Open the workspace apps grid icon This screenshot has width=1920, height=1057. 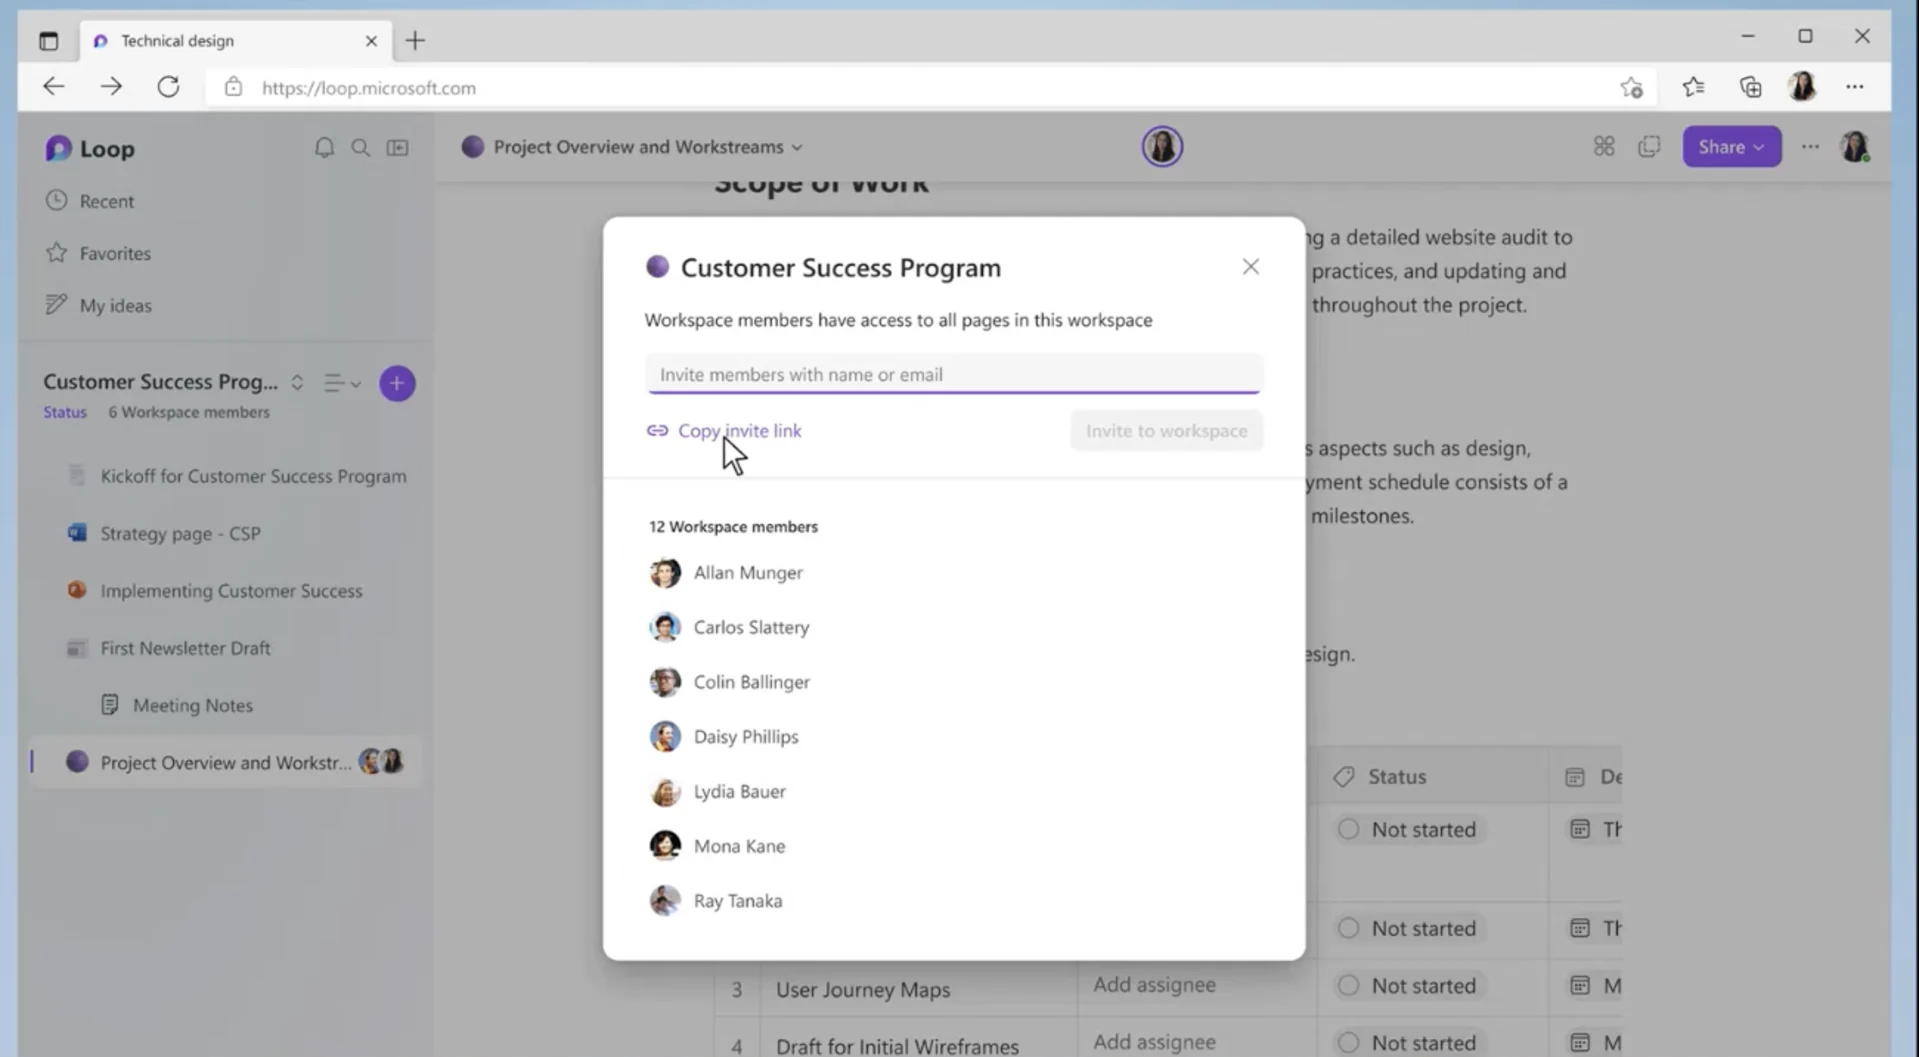click(1604, 146)
